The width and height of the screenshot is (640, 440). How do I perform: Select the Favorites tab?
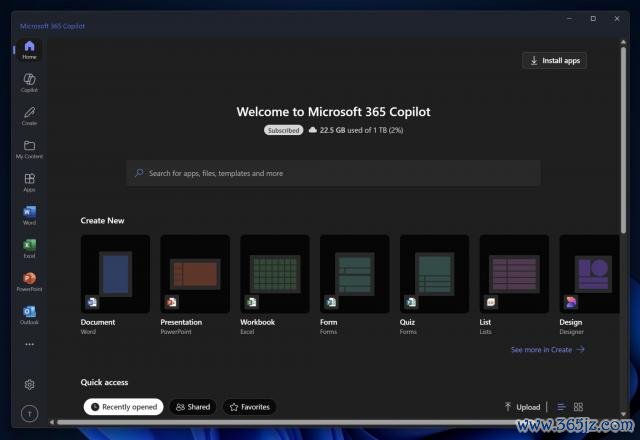pos(249,407)
